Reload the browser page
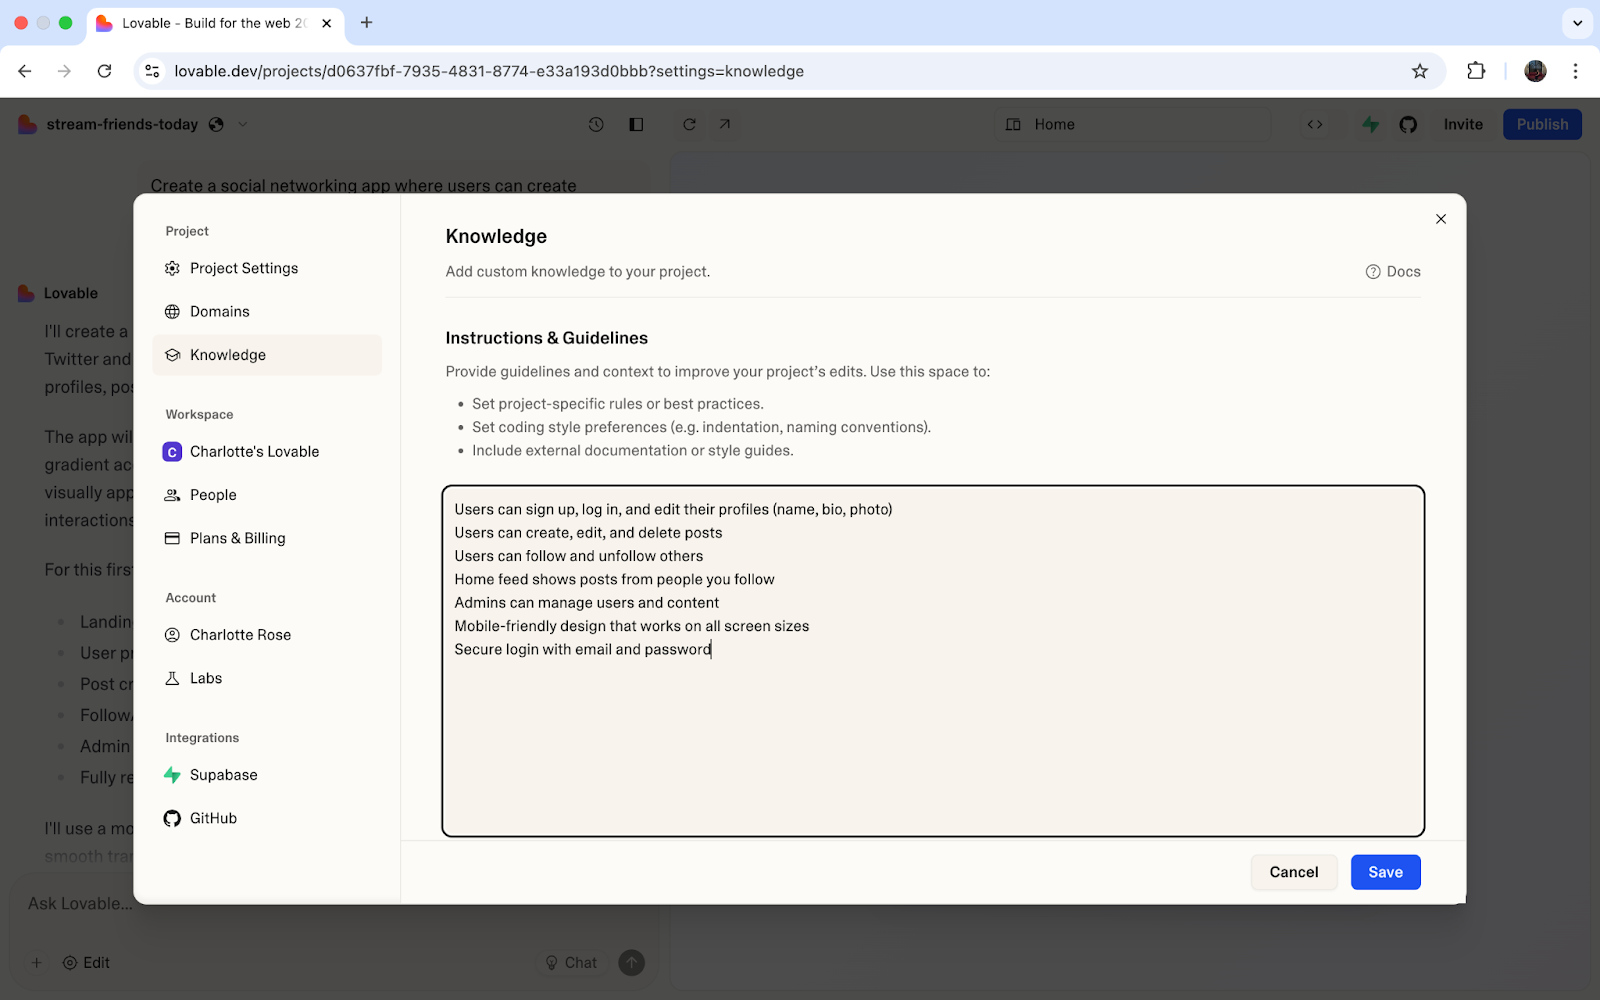The image size is (1600, 1000). click(x=104, y=71)
